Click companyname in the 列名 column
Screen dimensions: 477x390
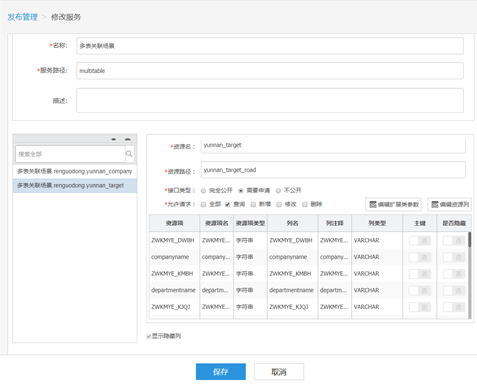(288, 257)
